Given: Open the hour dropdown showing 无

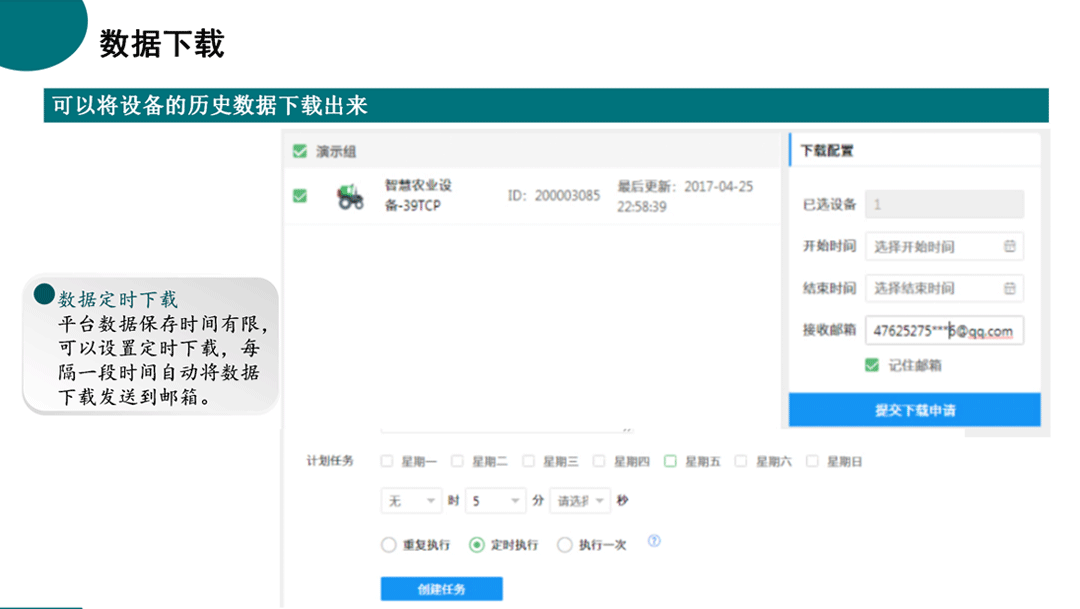Looking at the screenshot, I should pos(410,500).
